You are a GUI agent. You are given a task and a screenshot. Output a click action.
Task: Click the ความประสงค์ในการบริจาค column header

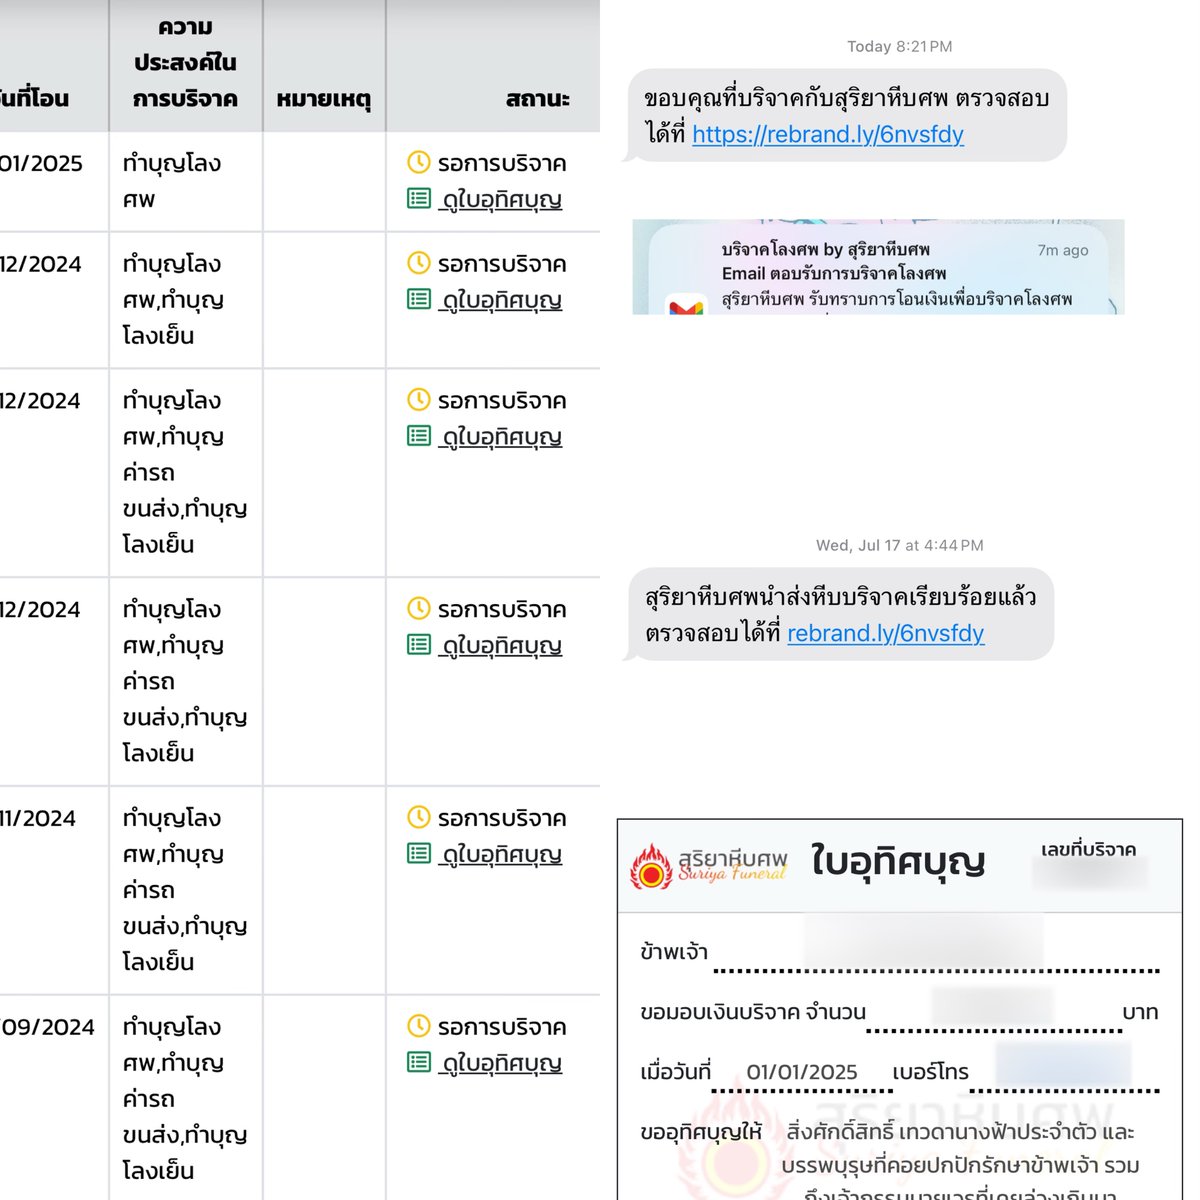[x=185, y=63]
